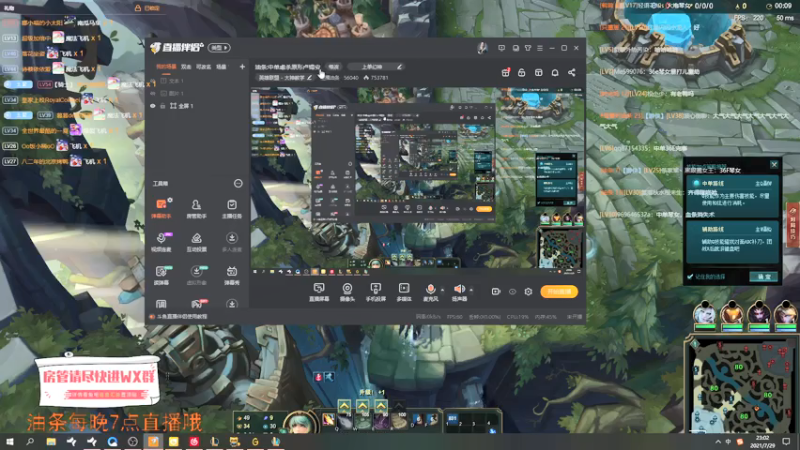Open the hamburger menu in 直播伴侣 title bar
This screenshot has width=800, height=450.
[x=540, y=48]
